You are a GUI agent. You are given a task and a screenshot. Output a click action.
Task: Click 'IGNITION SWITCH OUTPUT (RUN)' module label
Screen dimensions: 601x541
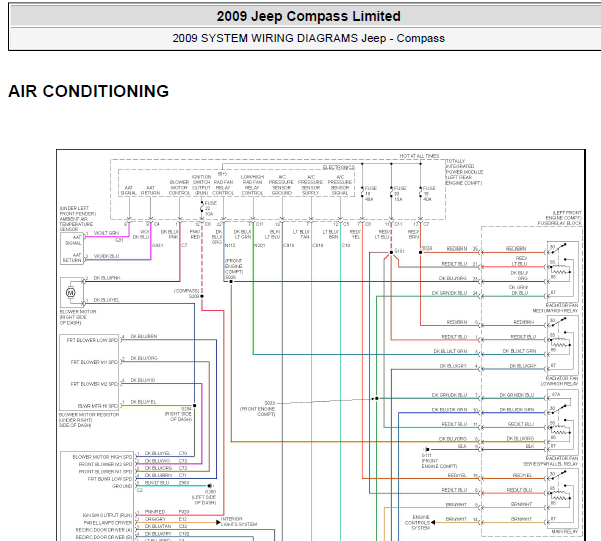[201, 185]
